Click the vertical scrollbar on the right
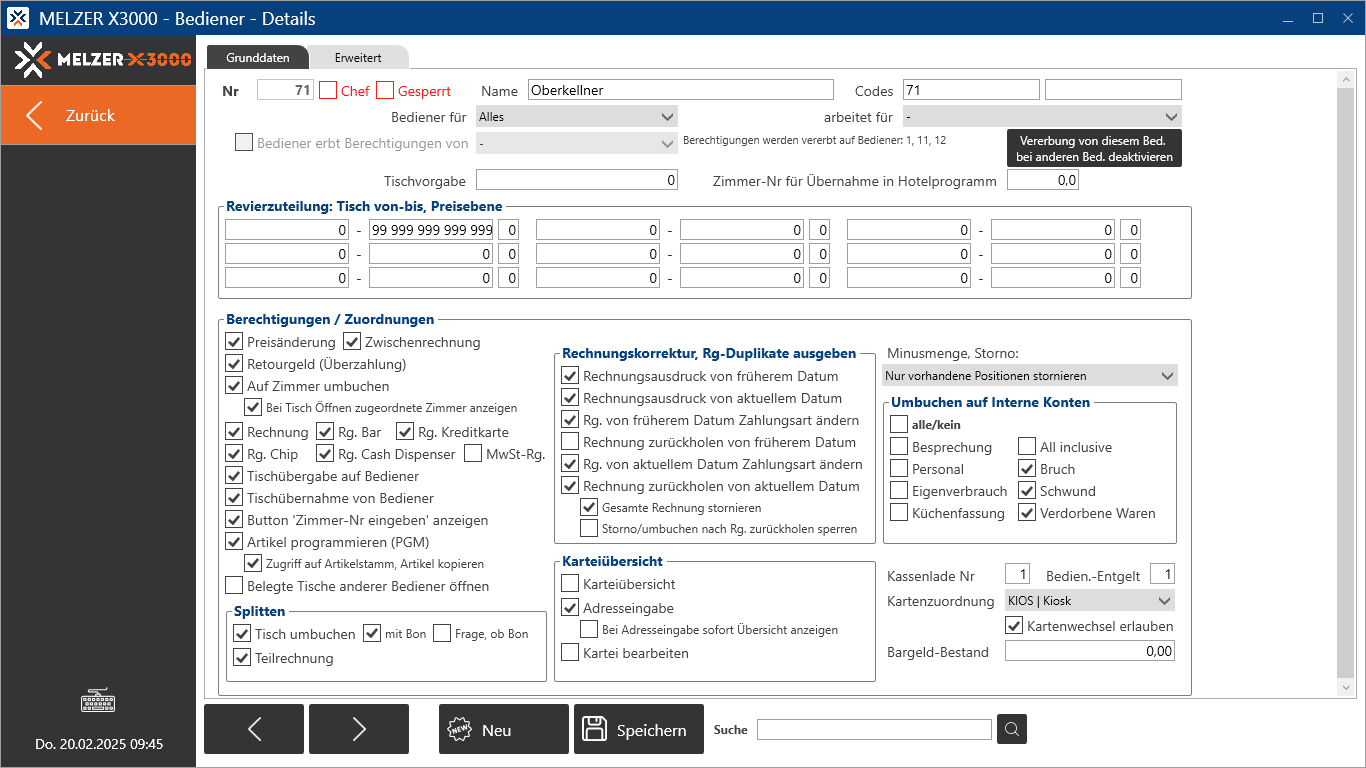1366x768 pixels. tap(1346, 380)
